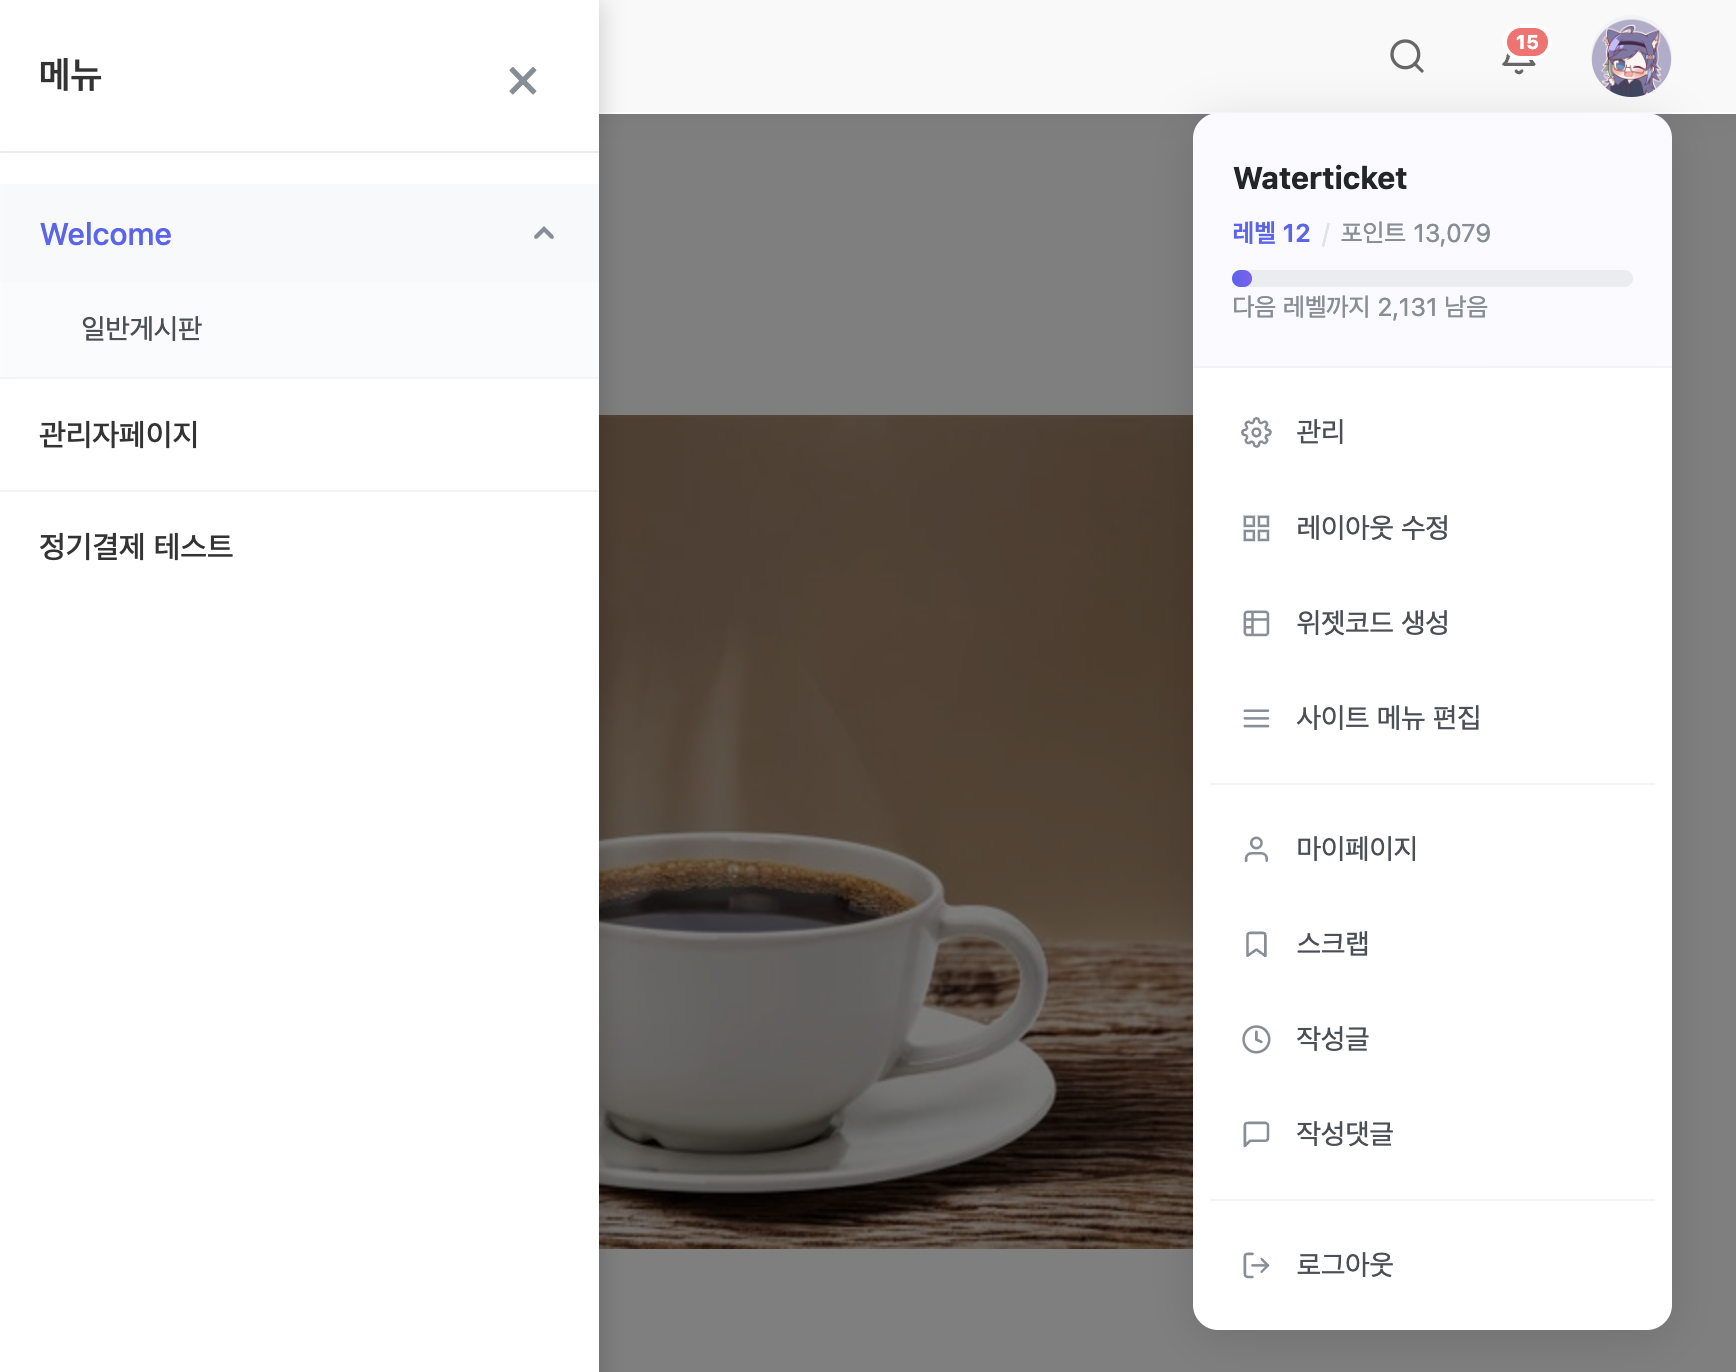Open the 관리자페이지 admin page
The height and width of the screenshot is (1372, 1736).
tap(118, 435)
